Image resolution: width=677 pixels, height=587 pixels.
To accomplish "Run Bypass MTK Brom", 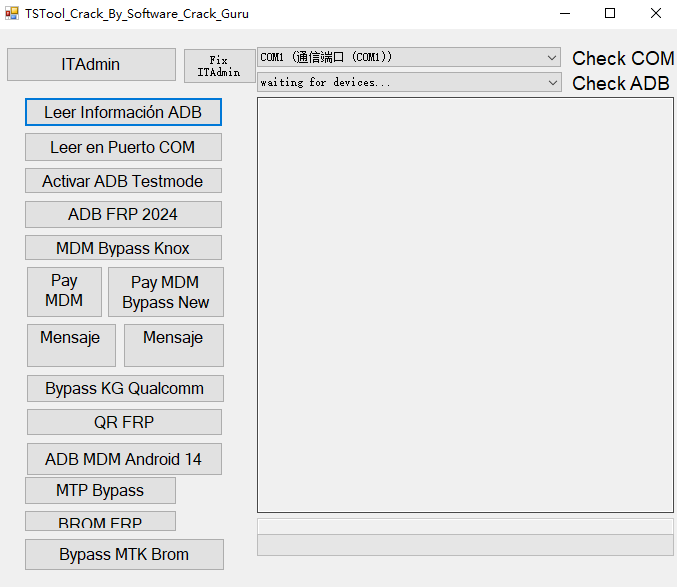I will pos(124,554).
